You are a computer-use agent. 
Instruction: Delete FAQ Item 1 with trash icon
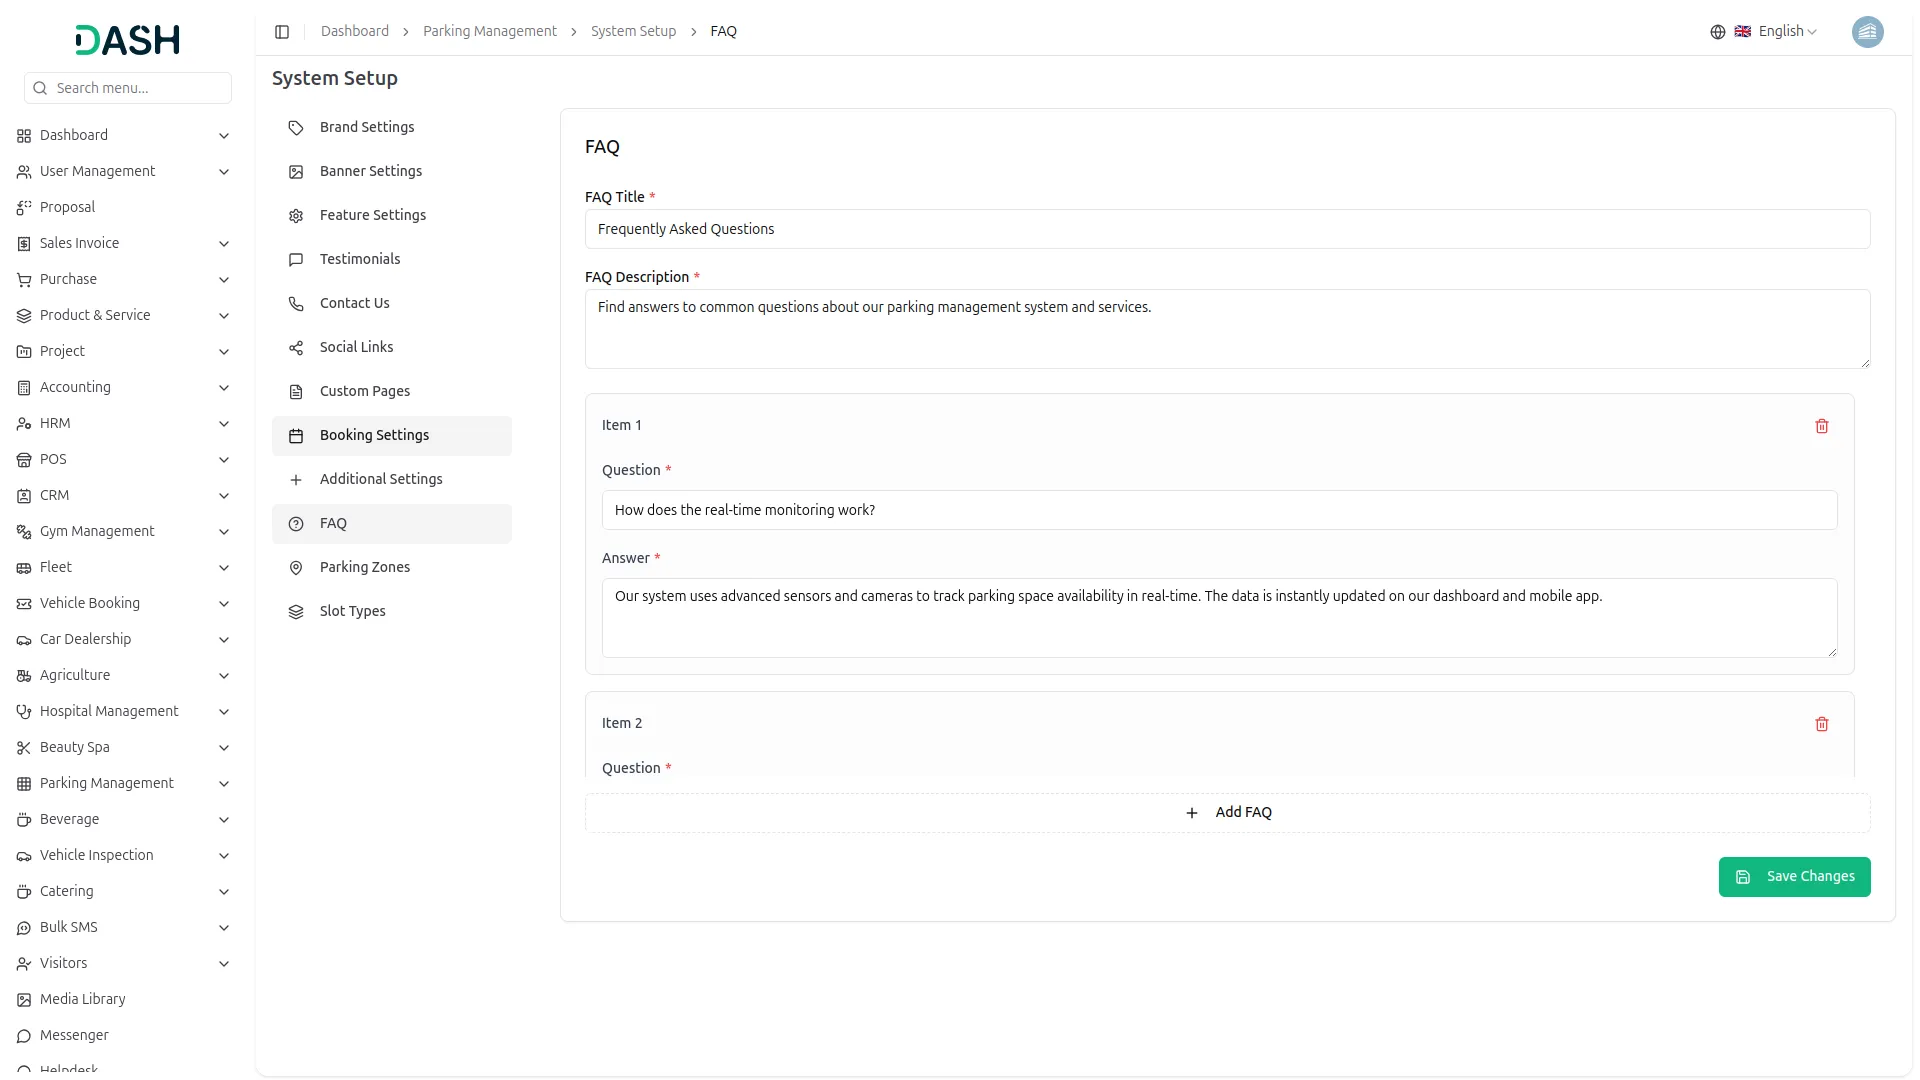pos(1821,426)
